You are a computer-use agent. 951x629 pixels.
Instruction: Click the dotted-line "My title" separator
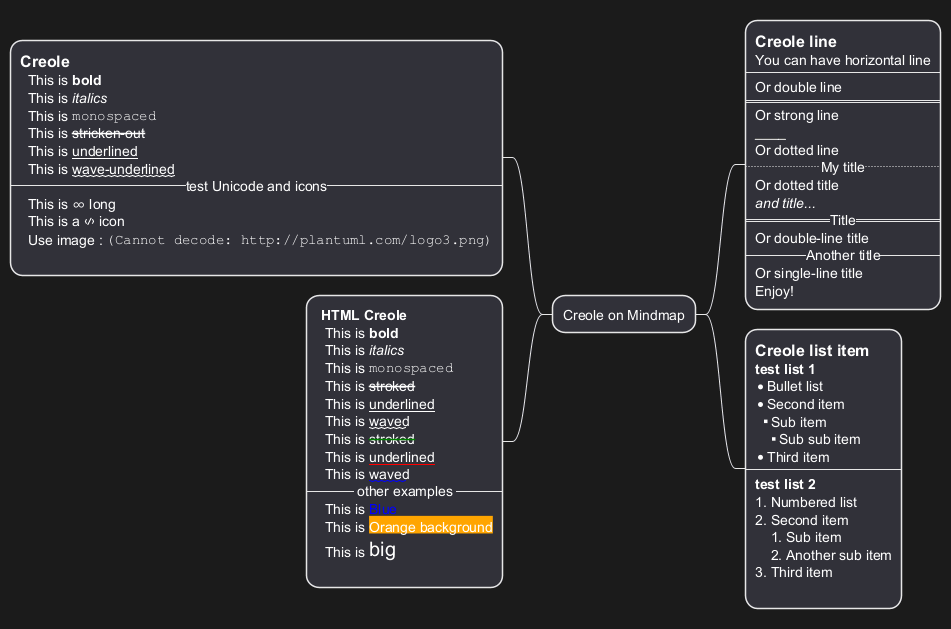[842, 168]
